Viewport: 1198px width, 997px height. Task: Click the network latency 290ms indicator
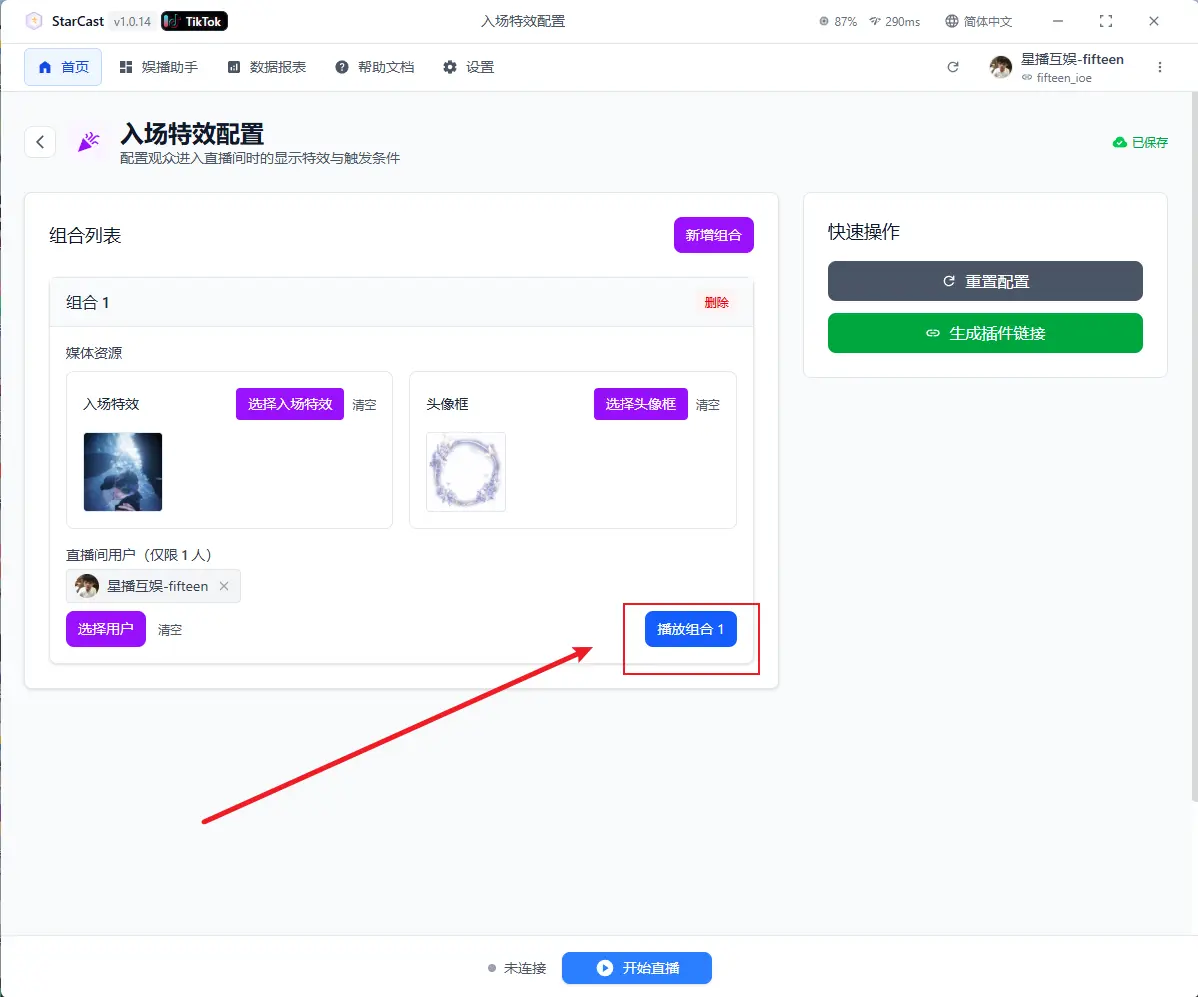(x=894, y=21)
